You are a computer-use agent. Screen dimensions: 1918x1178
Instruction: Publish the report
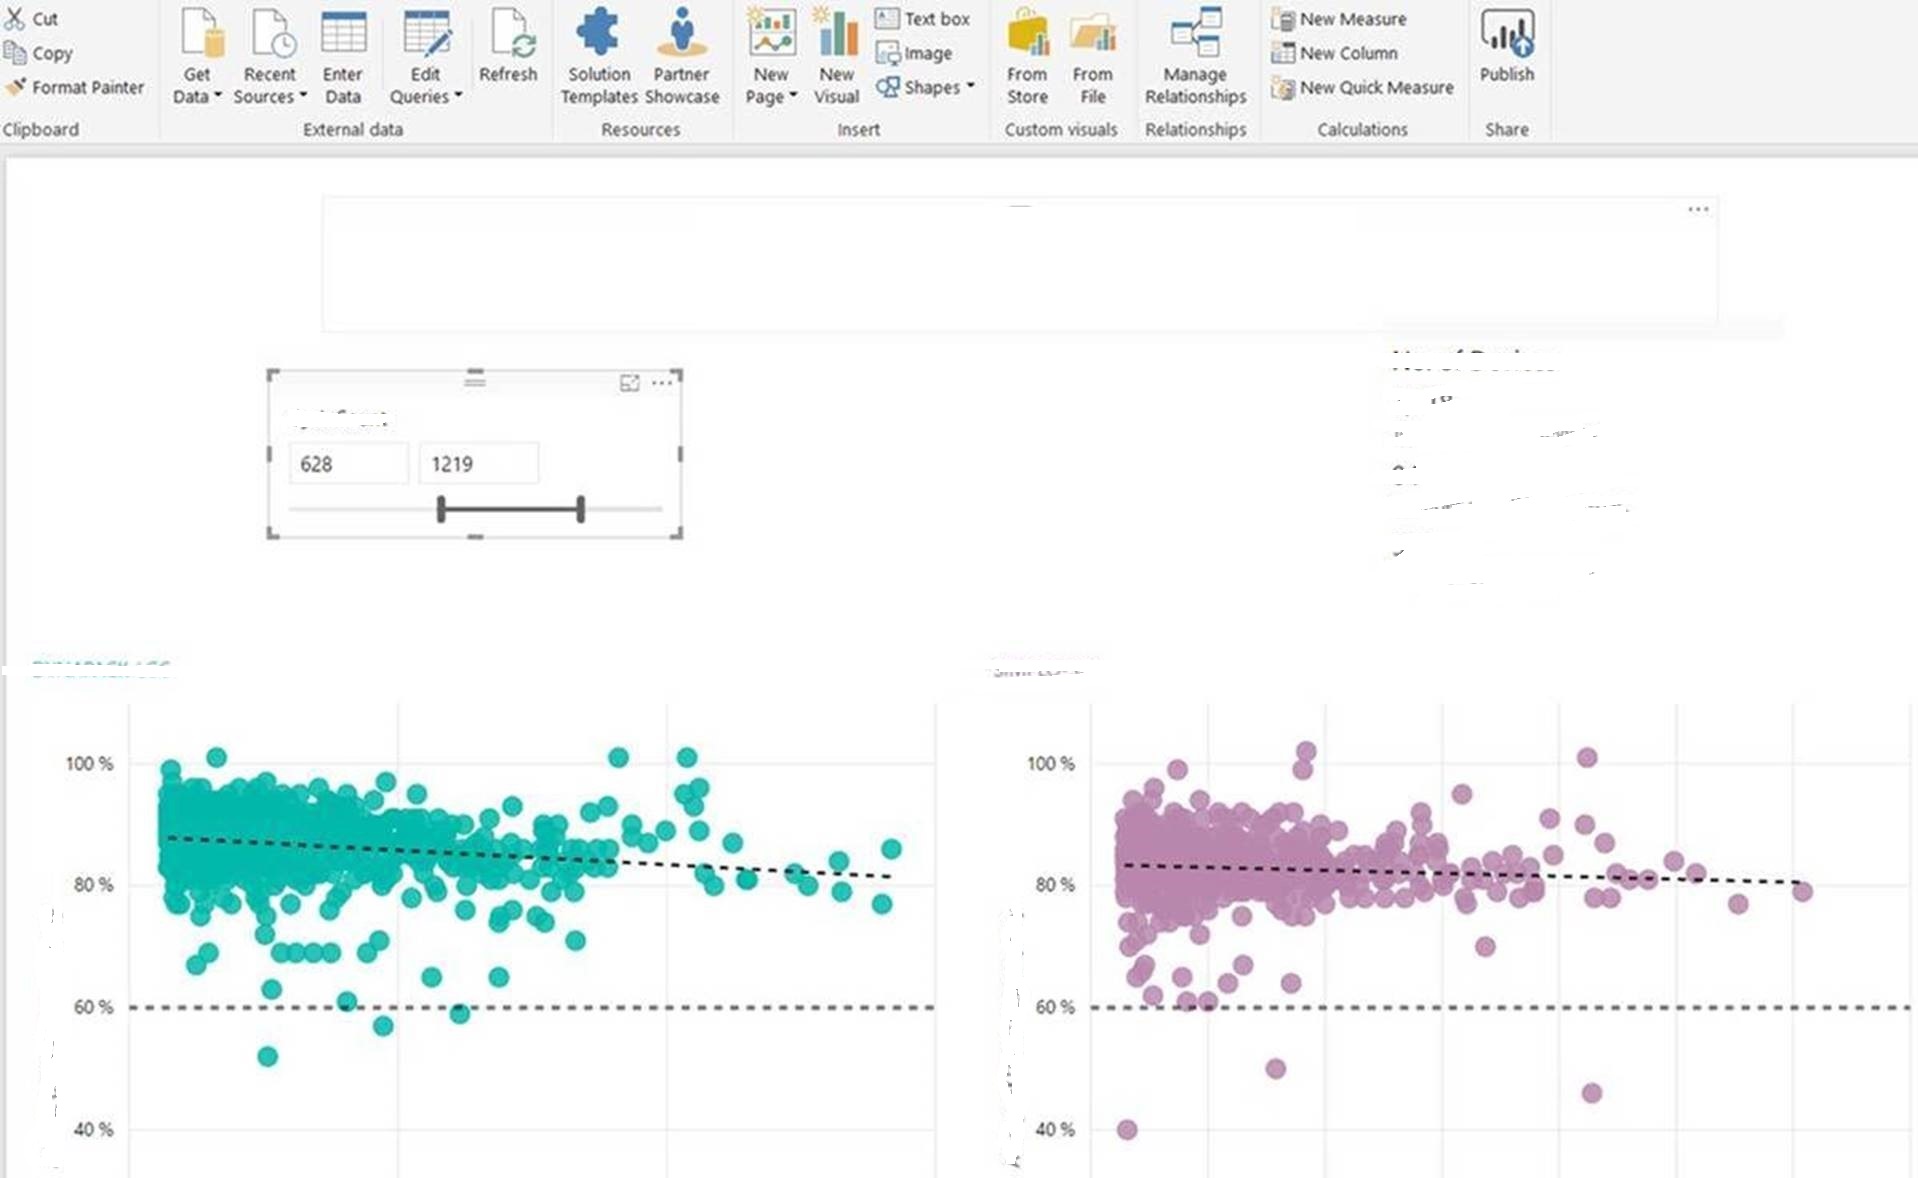point(1507,46)
